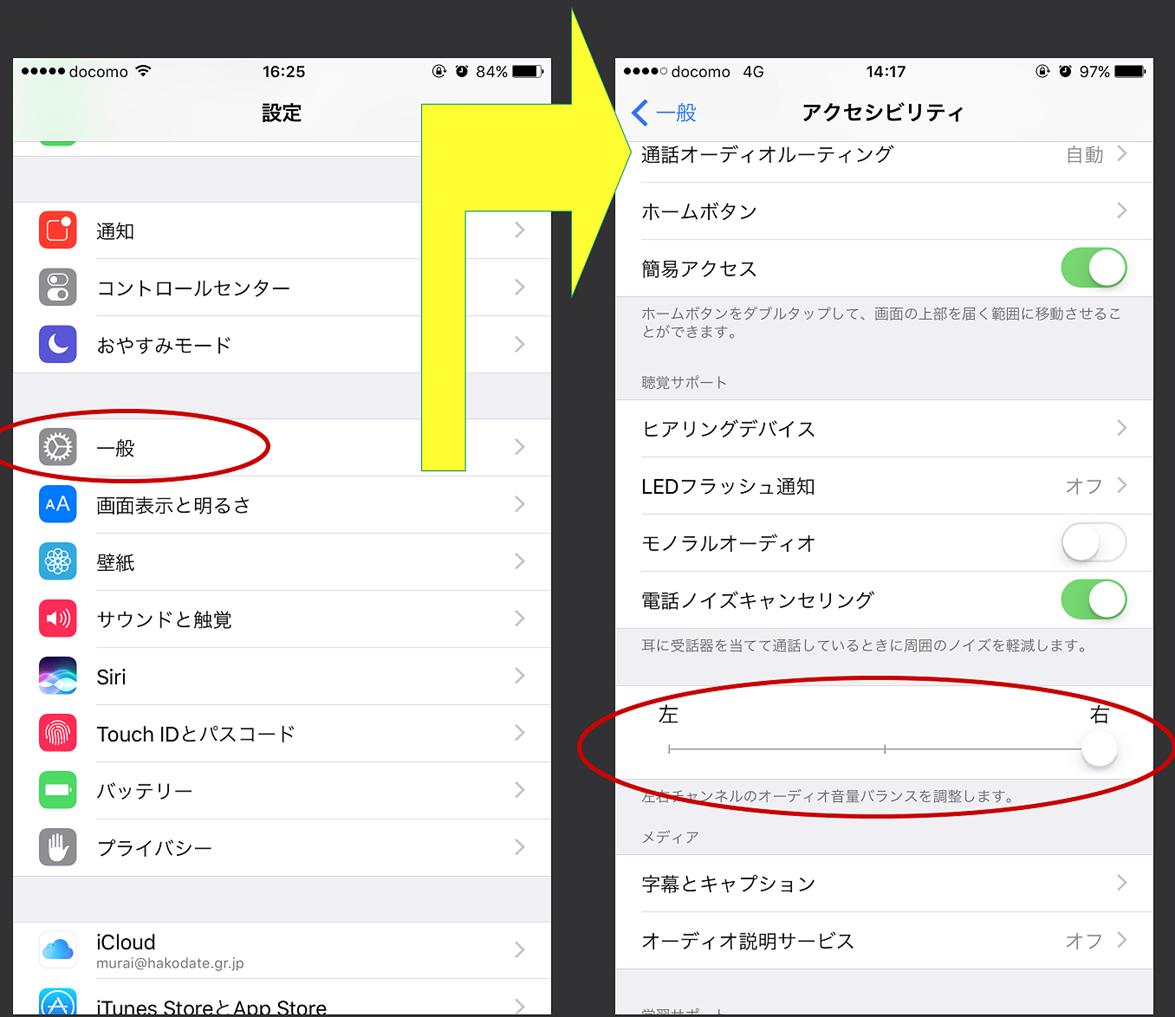This screenshot has height=1017, width=1175.
Task: Toggle off 簡易アクセス
Action: (1094, 267)
